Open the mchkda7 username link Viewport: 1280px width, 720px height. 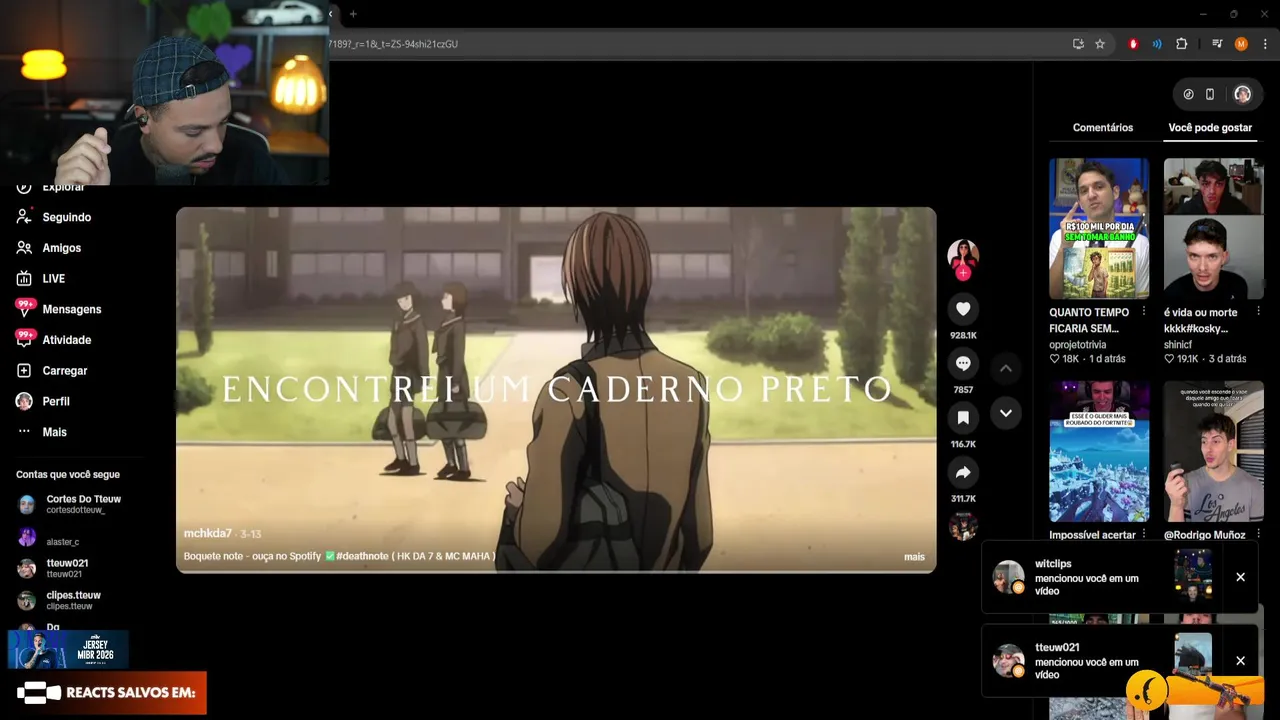tap(208, 534)
